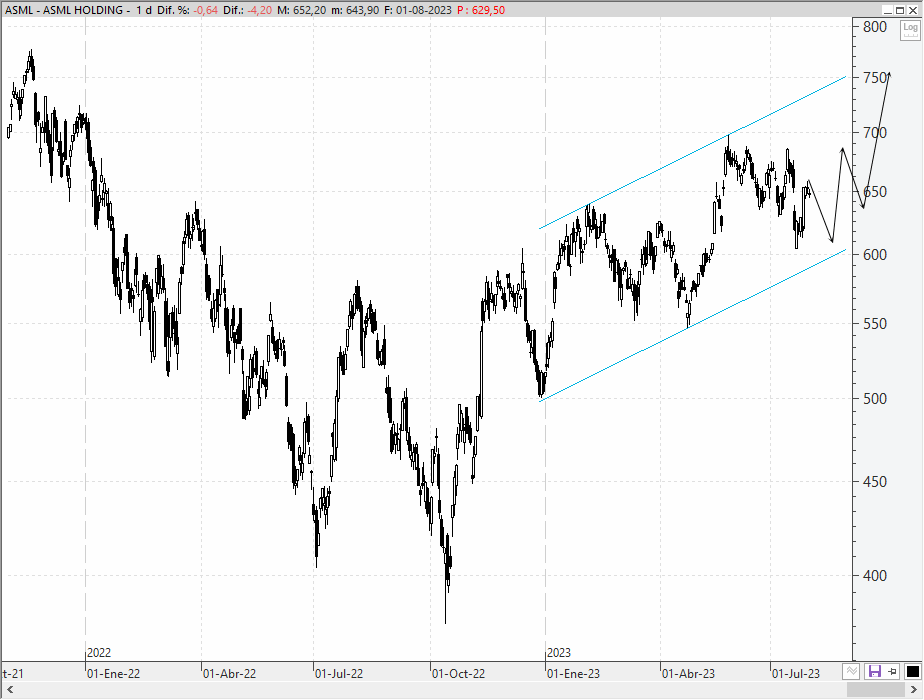The width and height of the screenshot is (924, 700).
Task: Click the 01-Ene-23 date label
Action: pyautogui.click(x=573, y=673)
